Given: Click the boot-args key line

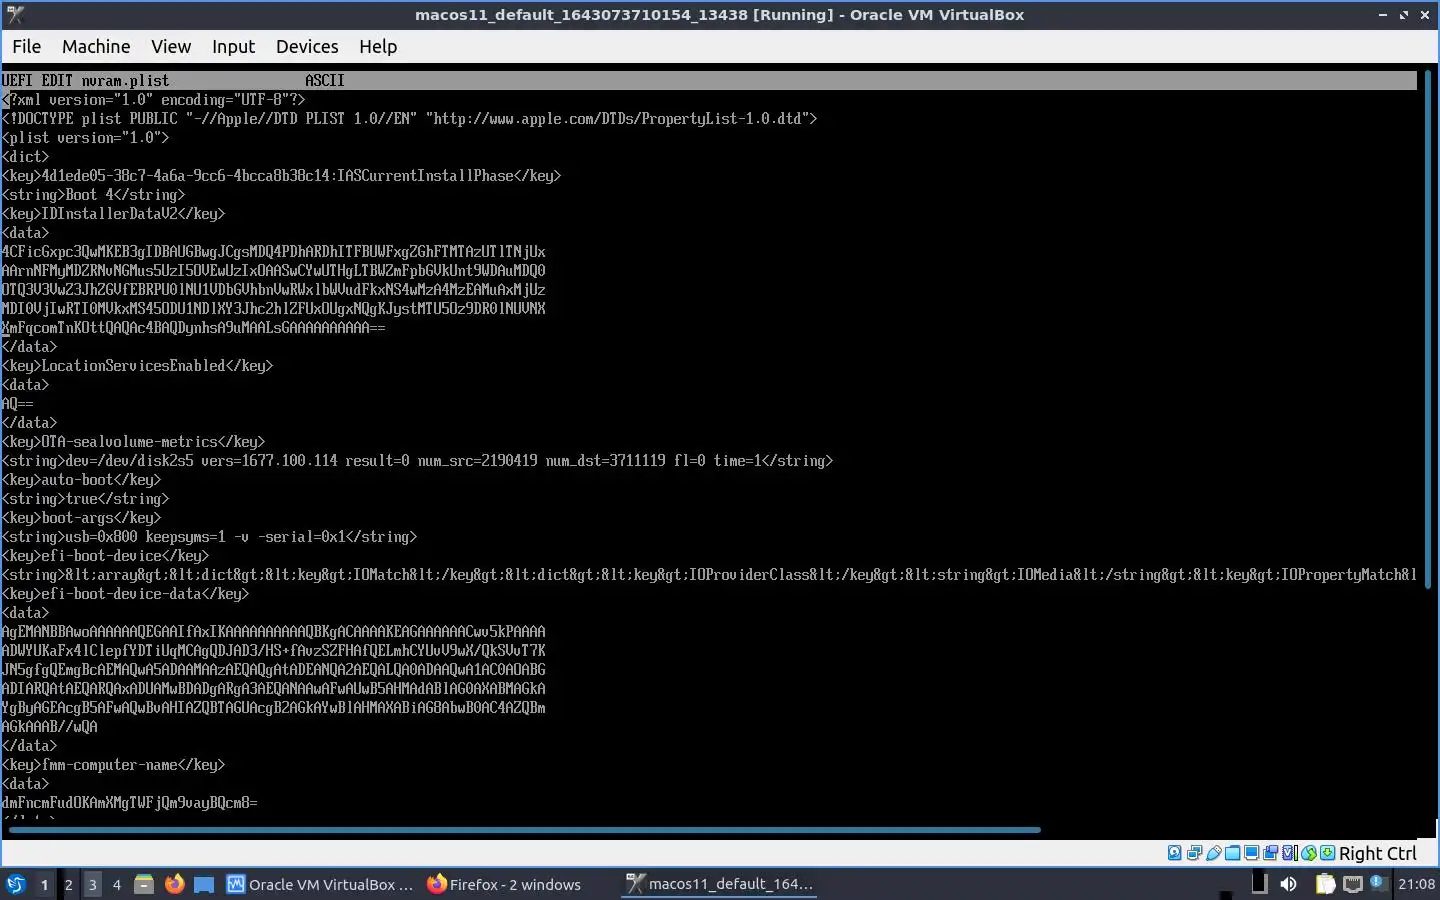Looking at the screenshot, I should pyautogui.click(x=81, y=517).
